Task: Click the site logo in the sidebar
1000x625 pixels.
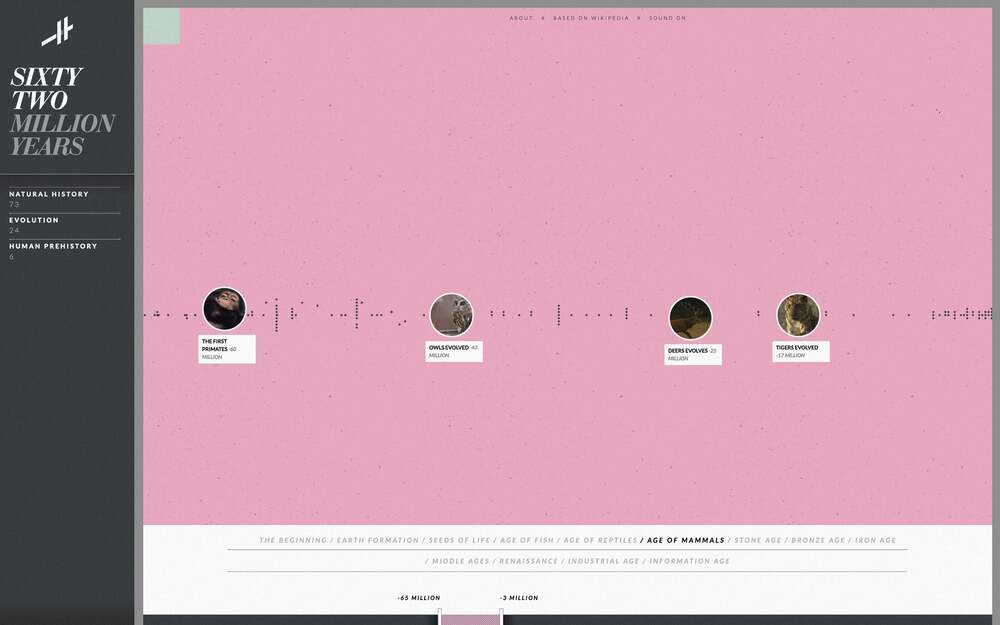Action: tap(57, 32)
